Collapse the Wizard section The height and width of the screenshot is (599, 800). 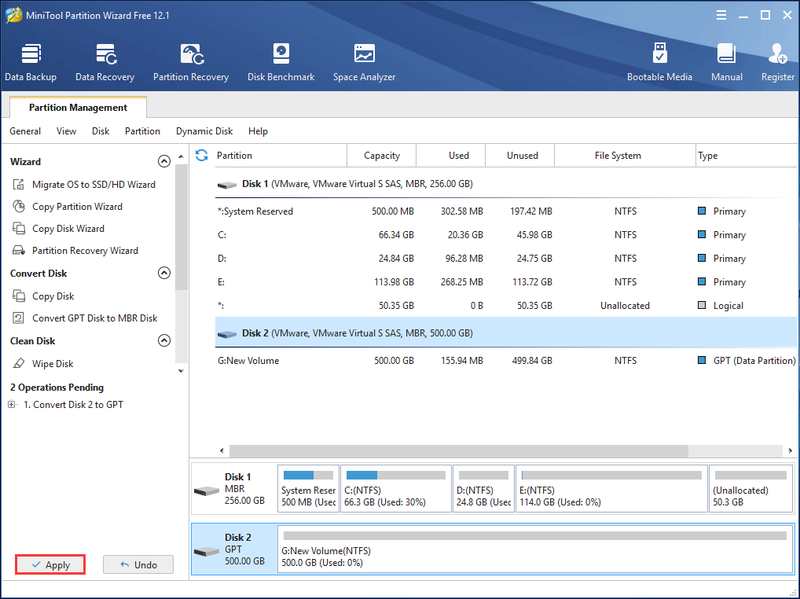point(164,161)
